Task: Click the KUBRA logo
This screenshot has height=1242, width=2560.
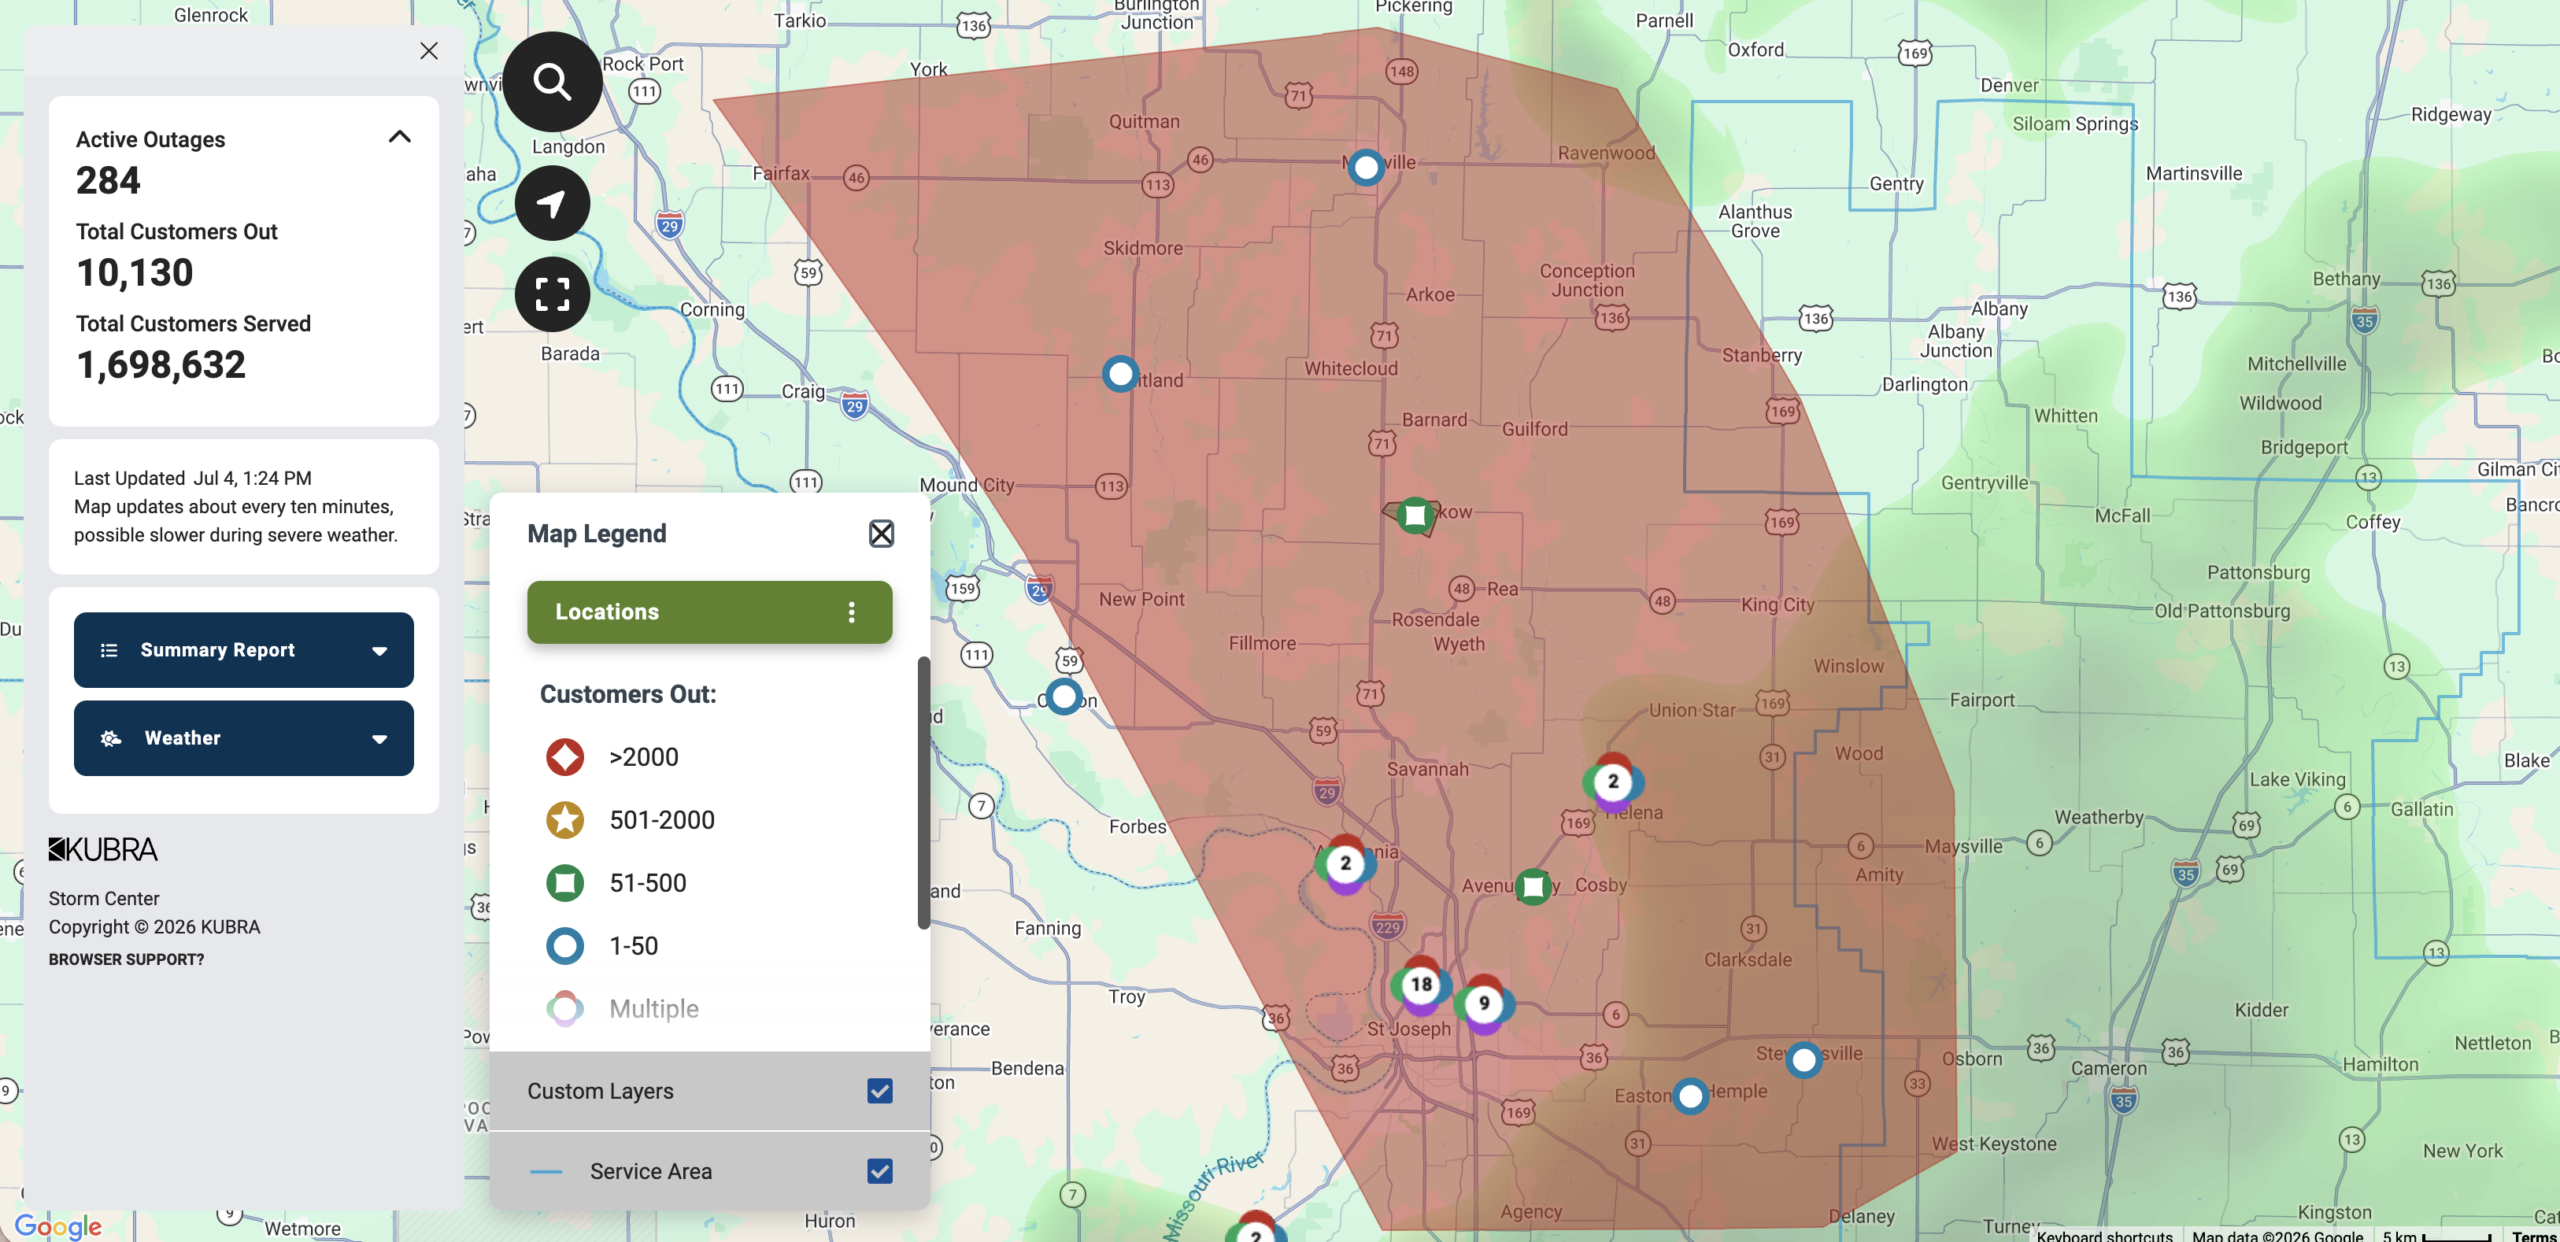Action: click(103, 850)
